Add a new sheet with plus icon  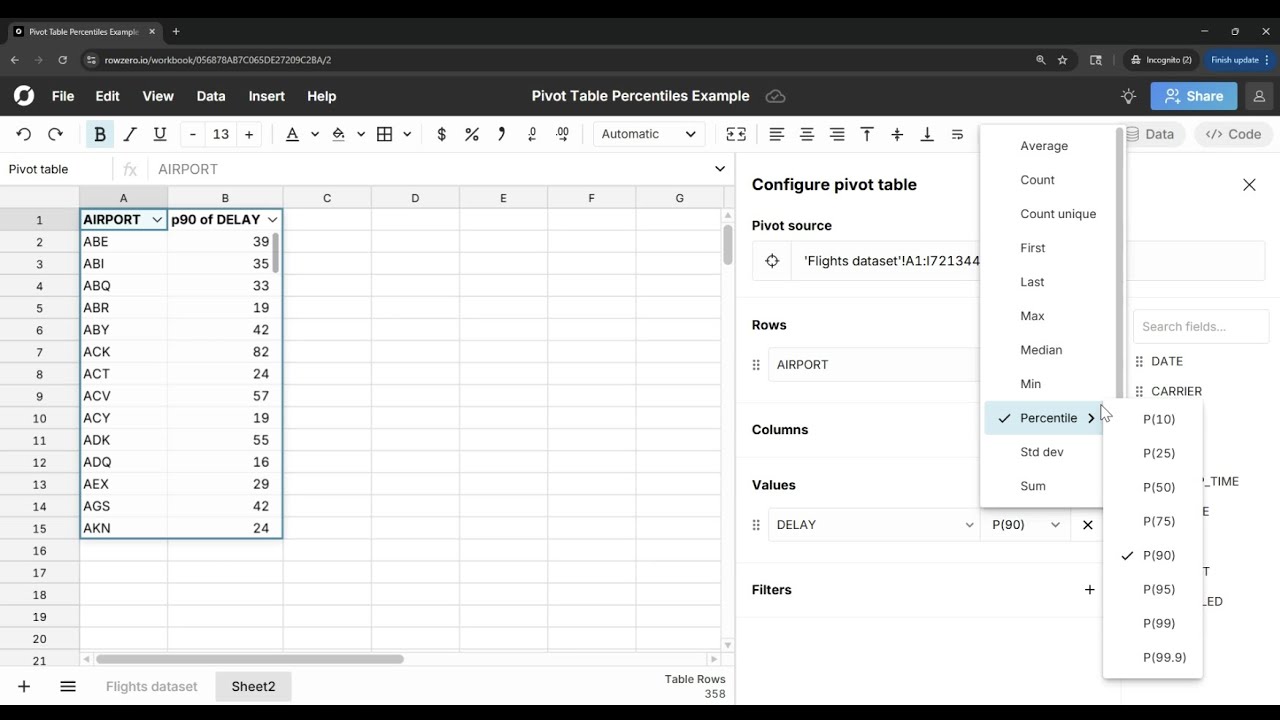pos(24,686)
